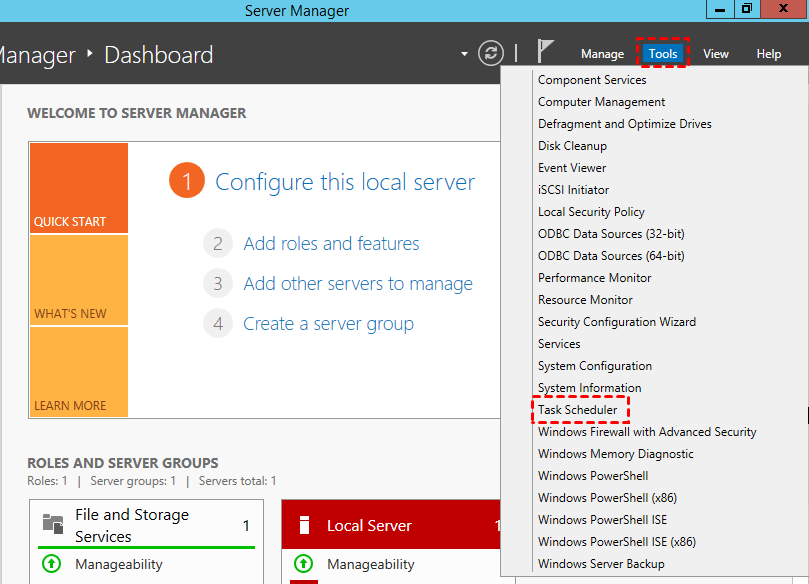809x584 pixels.
Task: Click the green Manageability status icon under File and Storage Services
Action: point(49,564)
